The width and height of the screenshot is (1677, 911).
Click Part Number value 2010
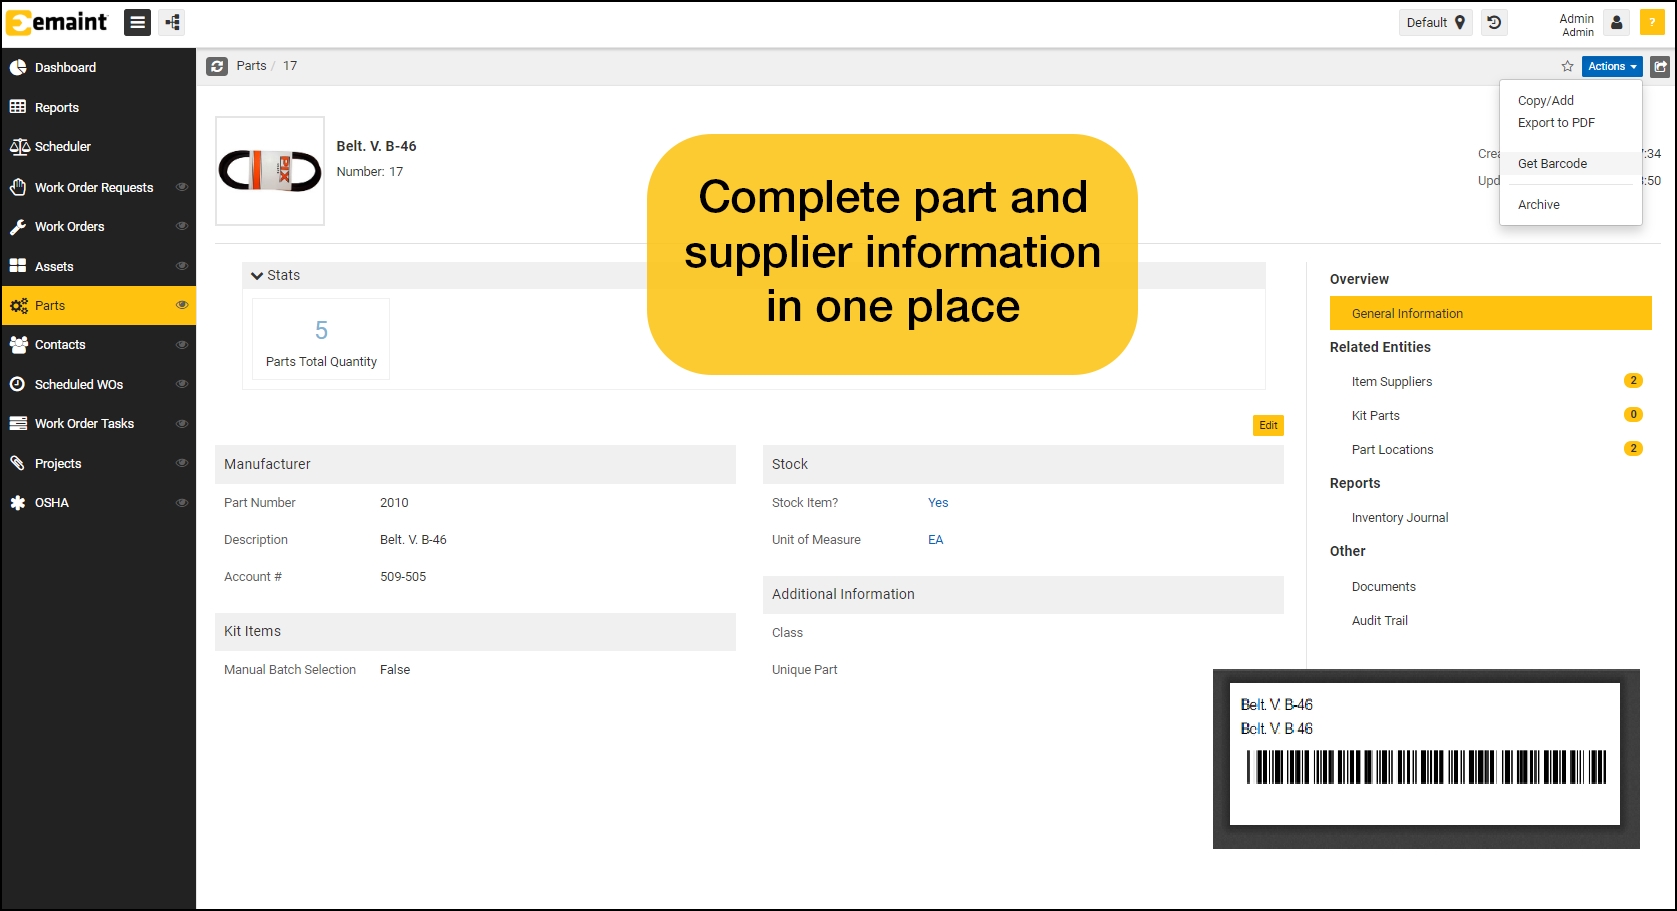(x=394, y=502)
